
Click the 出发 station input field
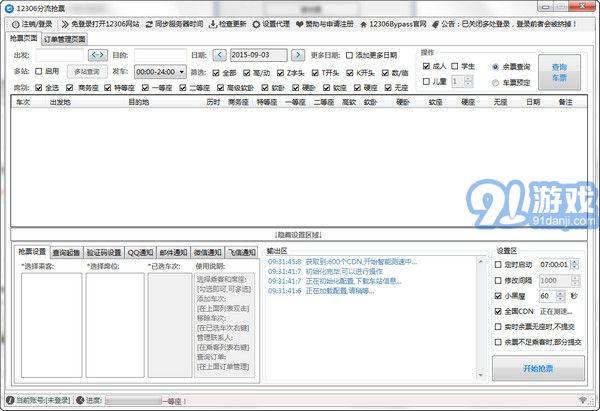(59, 55)
